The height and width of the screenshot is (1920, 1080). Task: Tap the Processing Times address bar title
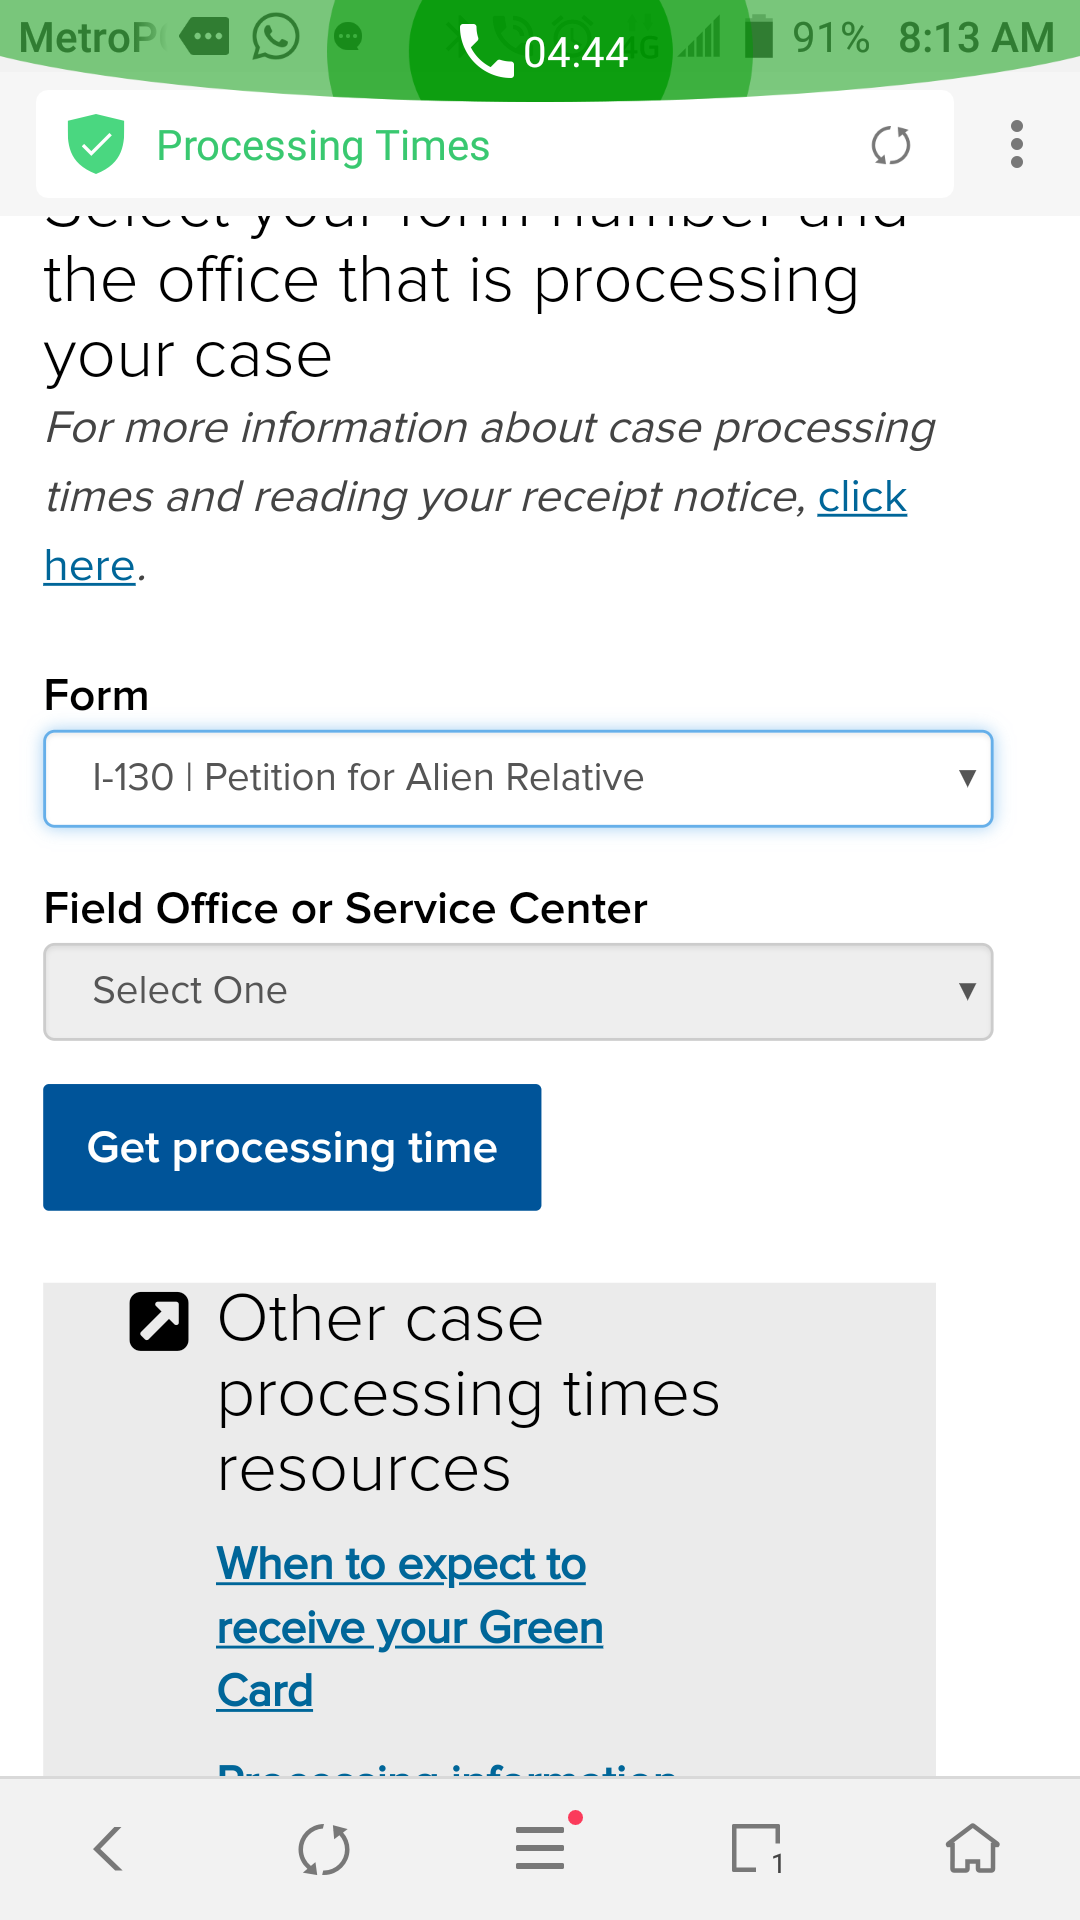tap(323, 146)
